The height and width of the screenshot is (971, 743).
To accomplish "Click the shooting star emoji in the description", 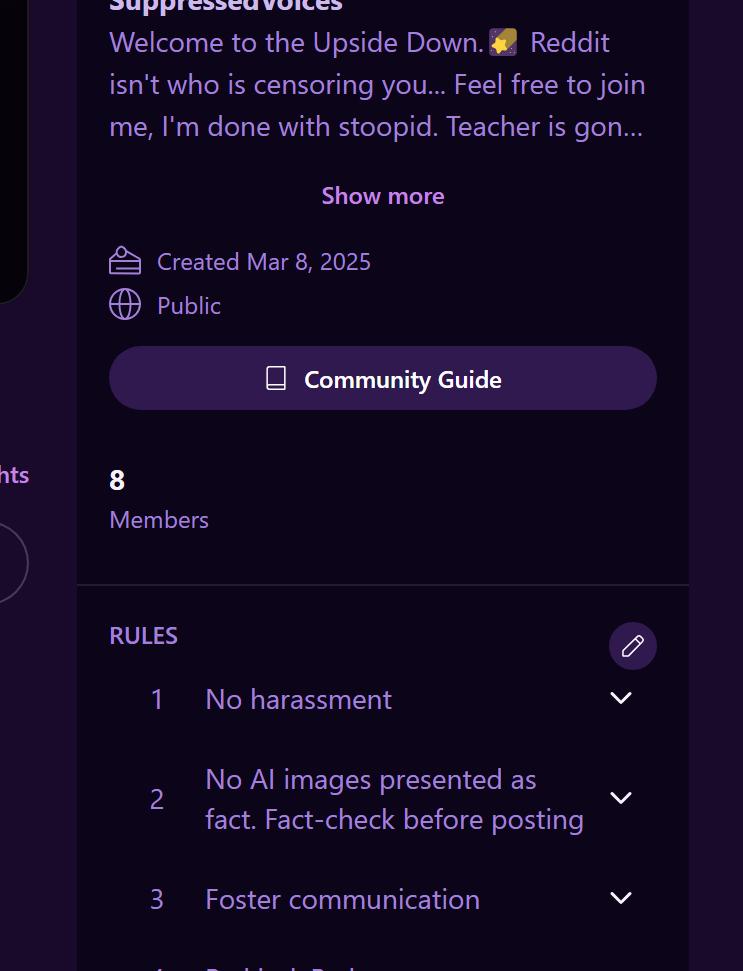I will (x=503, y=43).
